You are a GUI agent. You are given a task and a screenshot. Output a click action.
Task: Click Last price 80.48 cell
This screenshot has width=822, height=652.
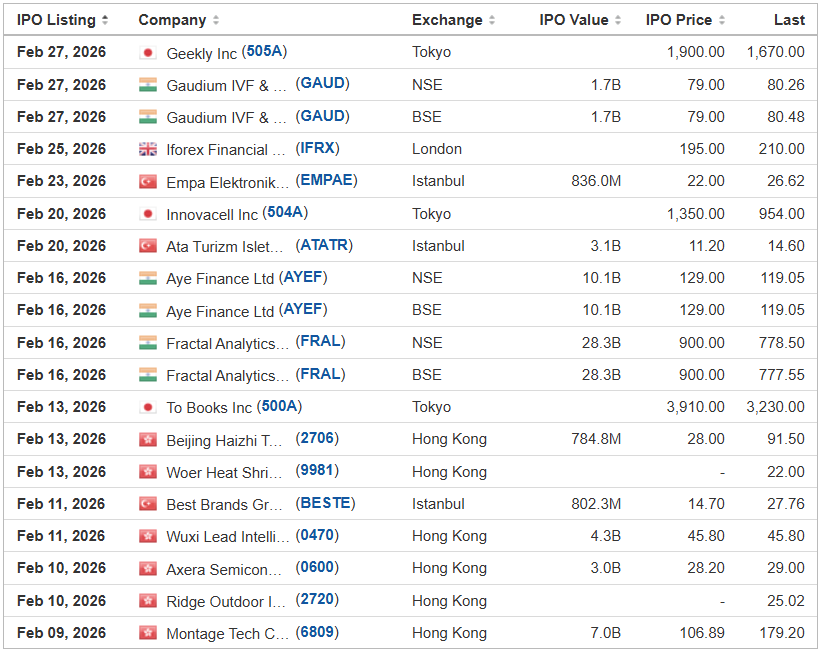[786, 117]
